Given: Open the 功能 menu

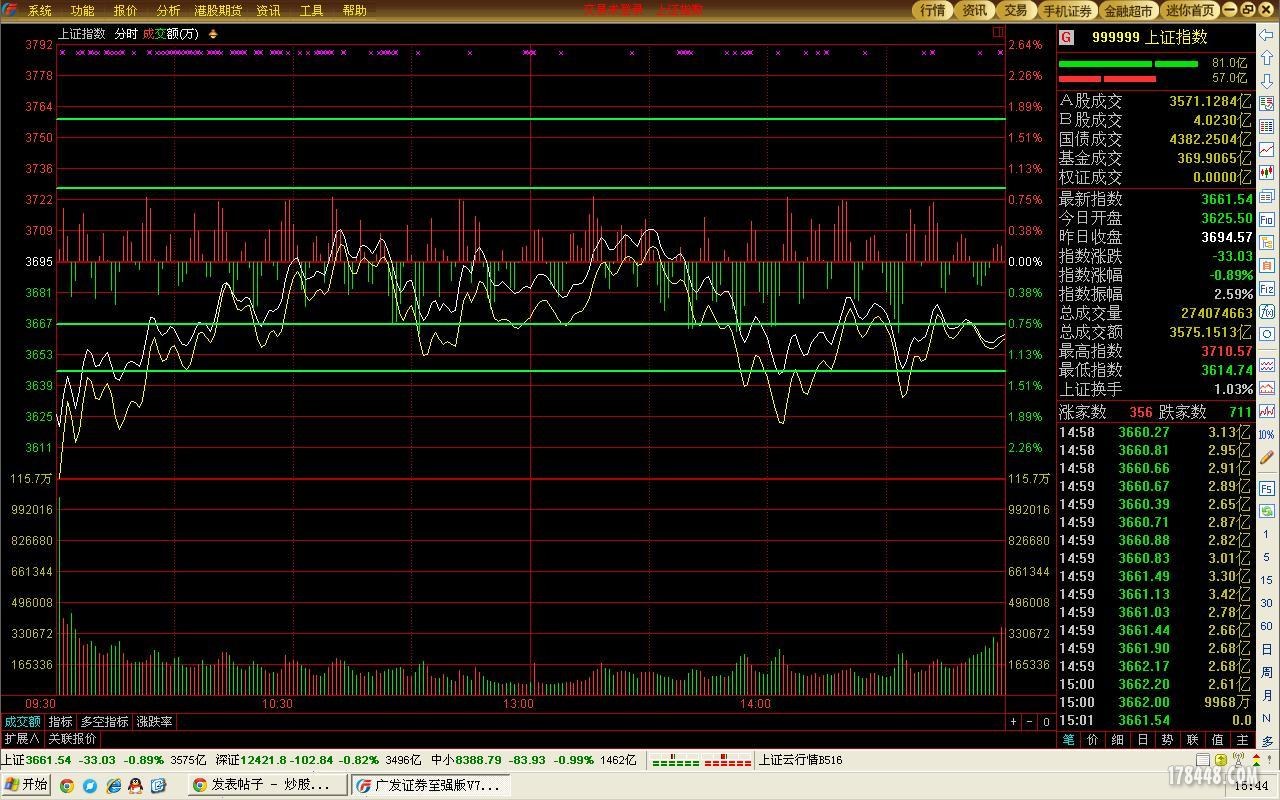Looking at the screenshot, I should 83,10.
